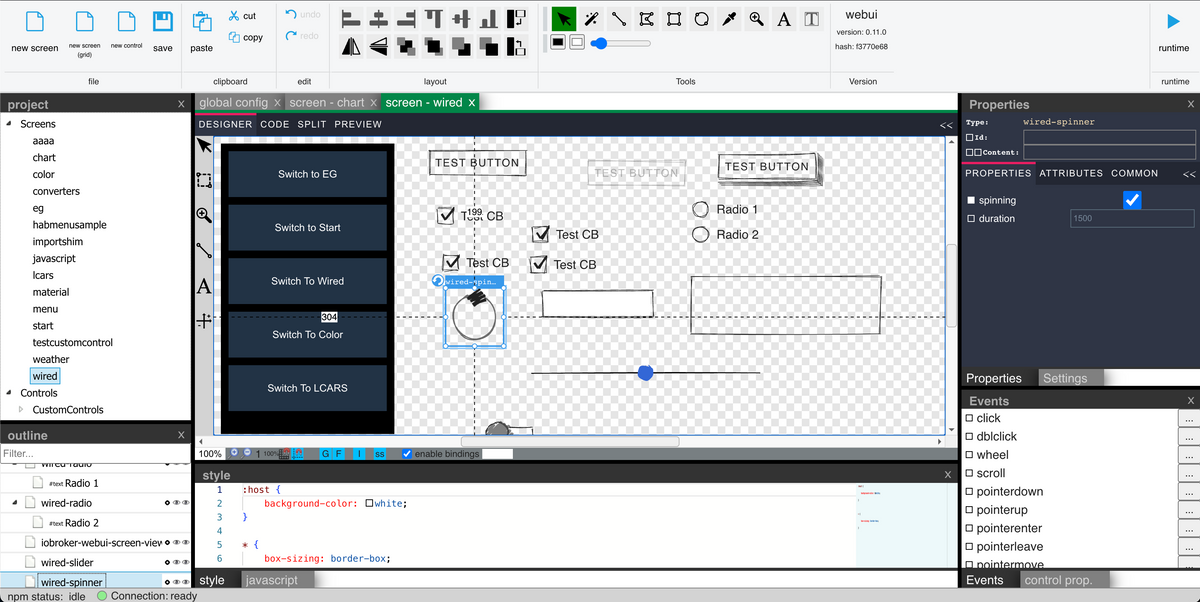
Task: Select the Radio 2 option on canvas
Action: [701, 234]
